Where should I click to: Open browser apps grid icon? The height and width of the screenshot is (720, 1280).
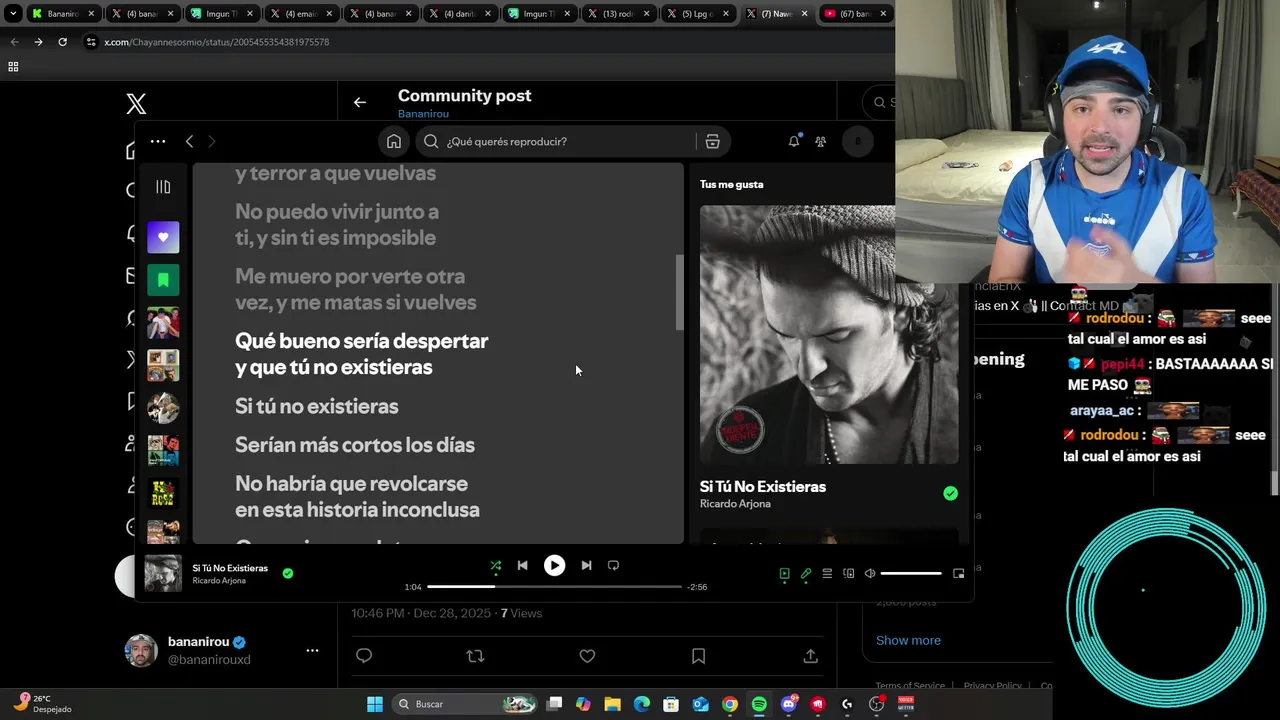(13, 67)
